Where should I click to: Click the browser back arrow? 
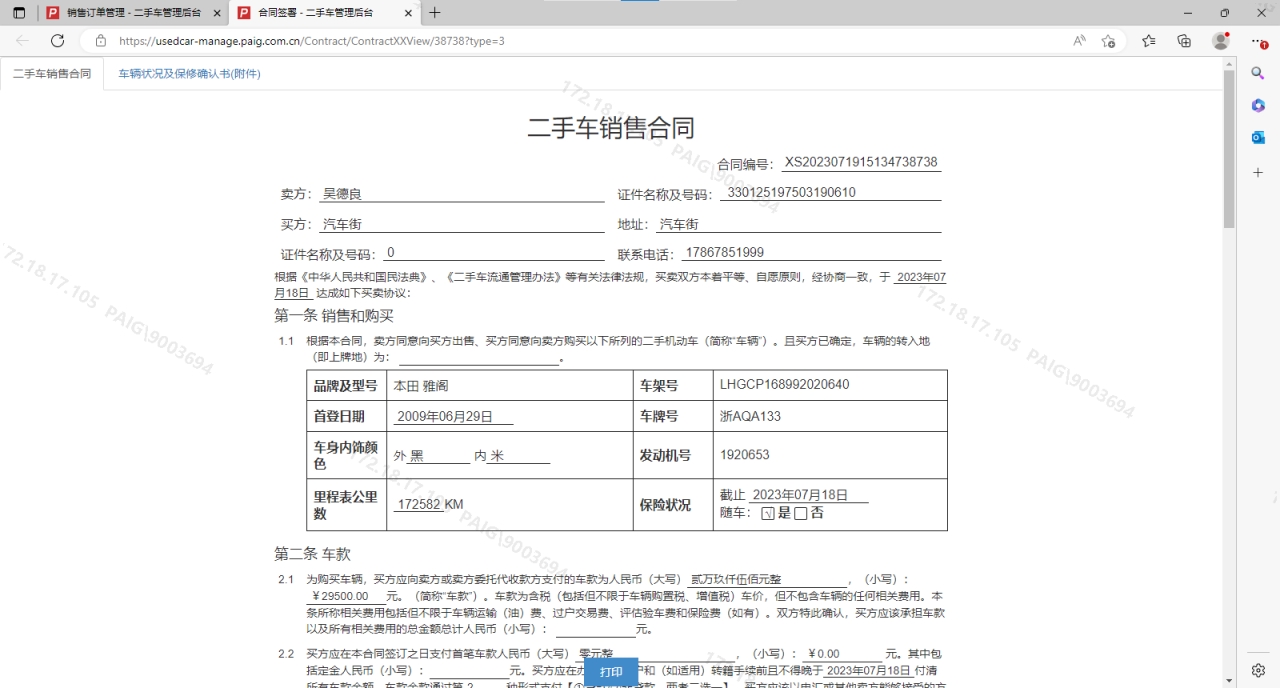click(x=23, y=41)
